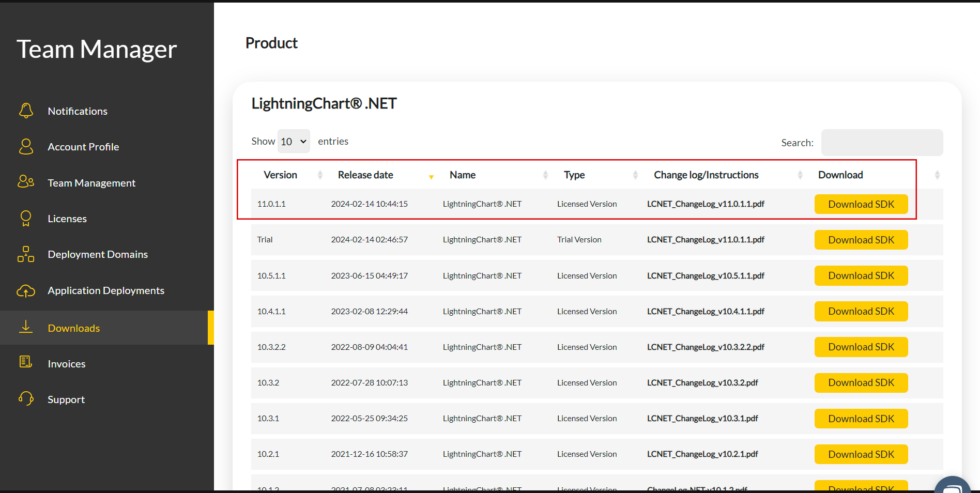This screenshot has width=980, height=493.
Task: Sort table by Download column
Action: (x=840, y=175)
